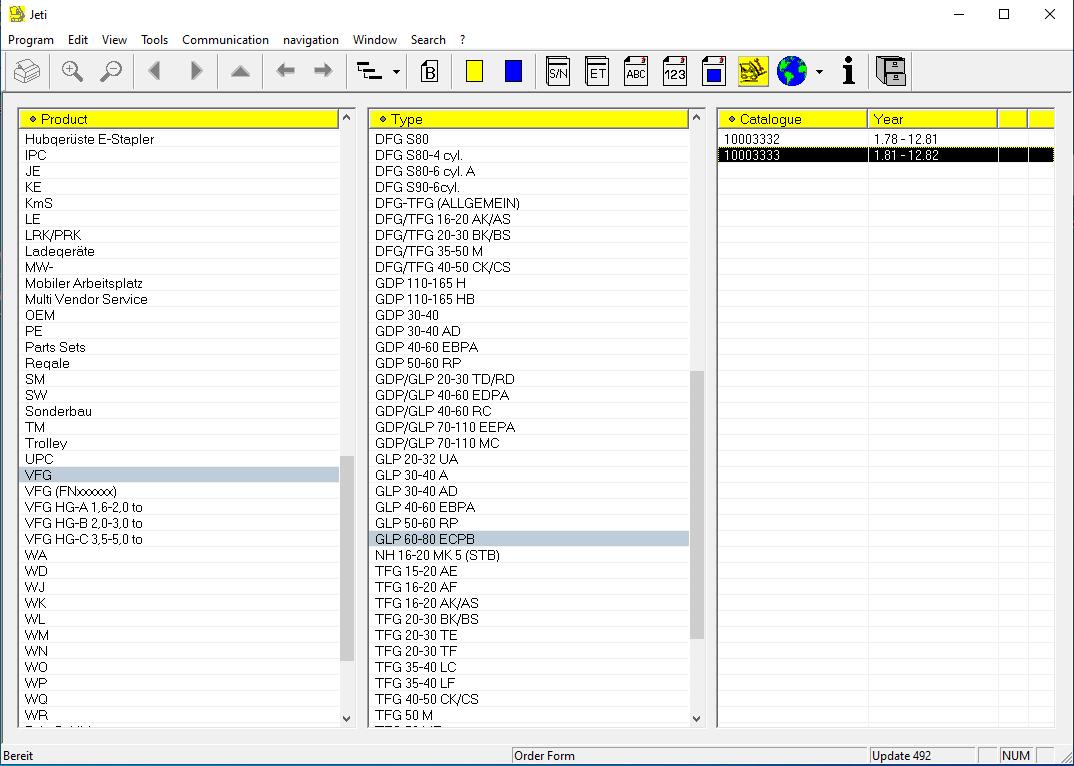Open the Search menu
Screen dimensions: 1074x766
[428, 40]
